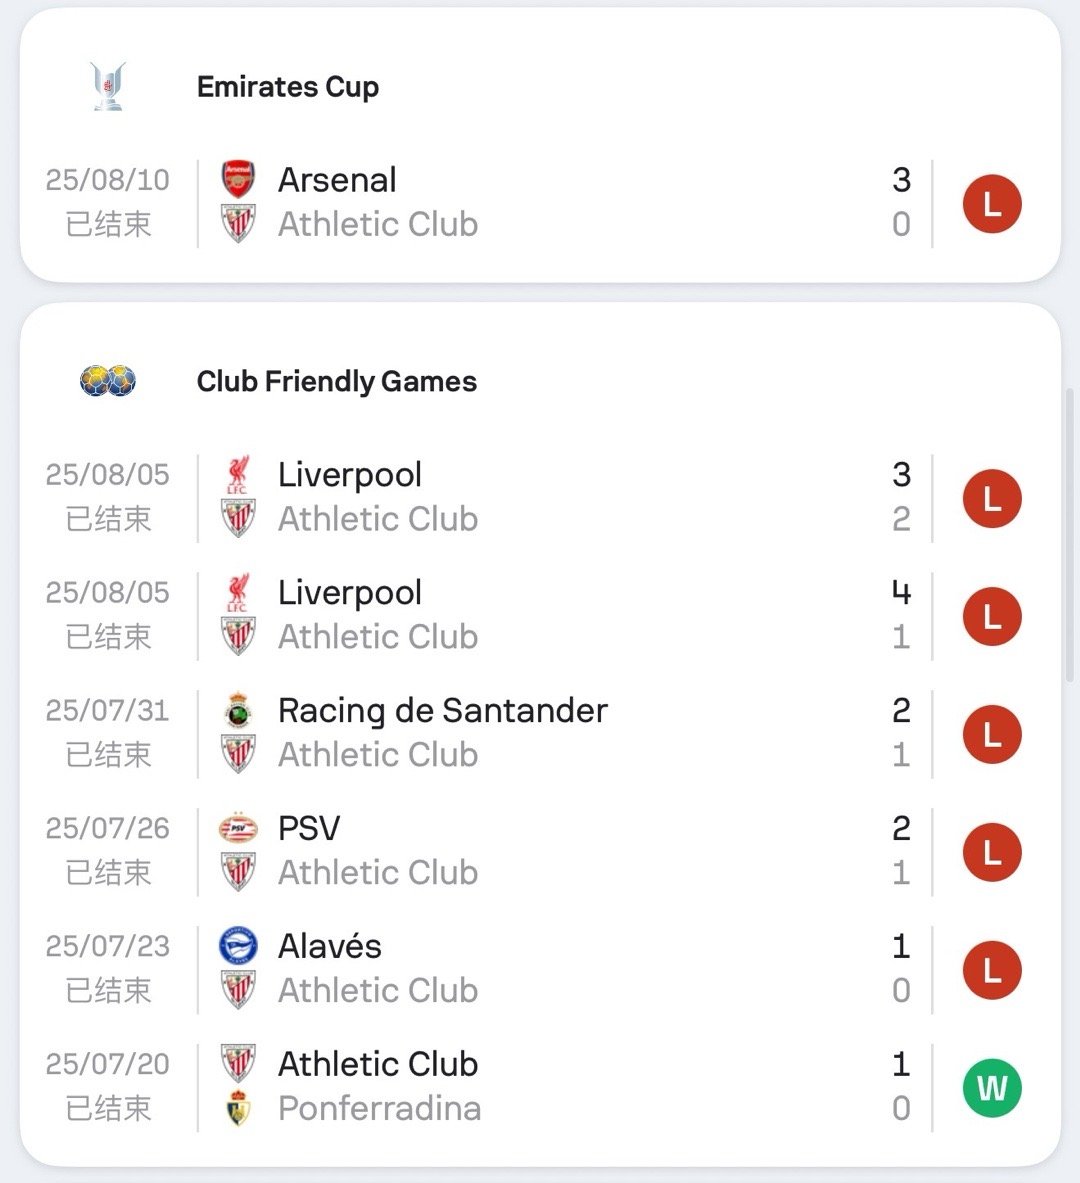
Task: Click the red L badge for Arsenal match
Action: point(992,204)
